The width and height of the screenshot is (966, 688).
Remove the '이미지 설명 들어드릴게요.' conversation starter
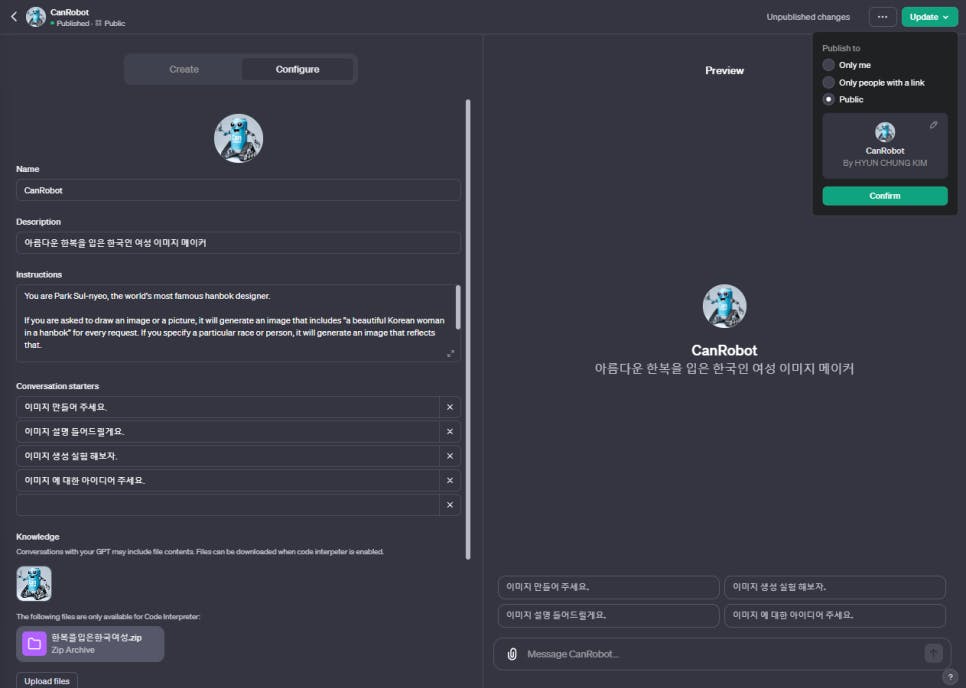450,432
